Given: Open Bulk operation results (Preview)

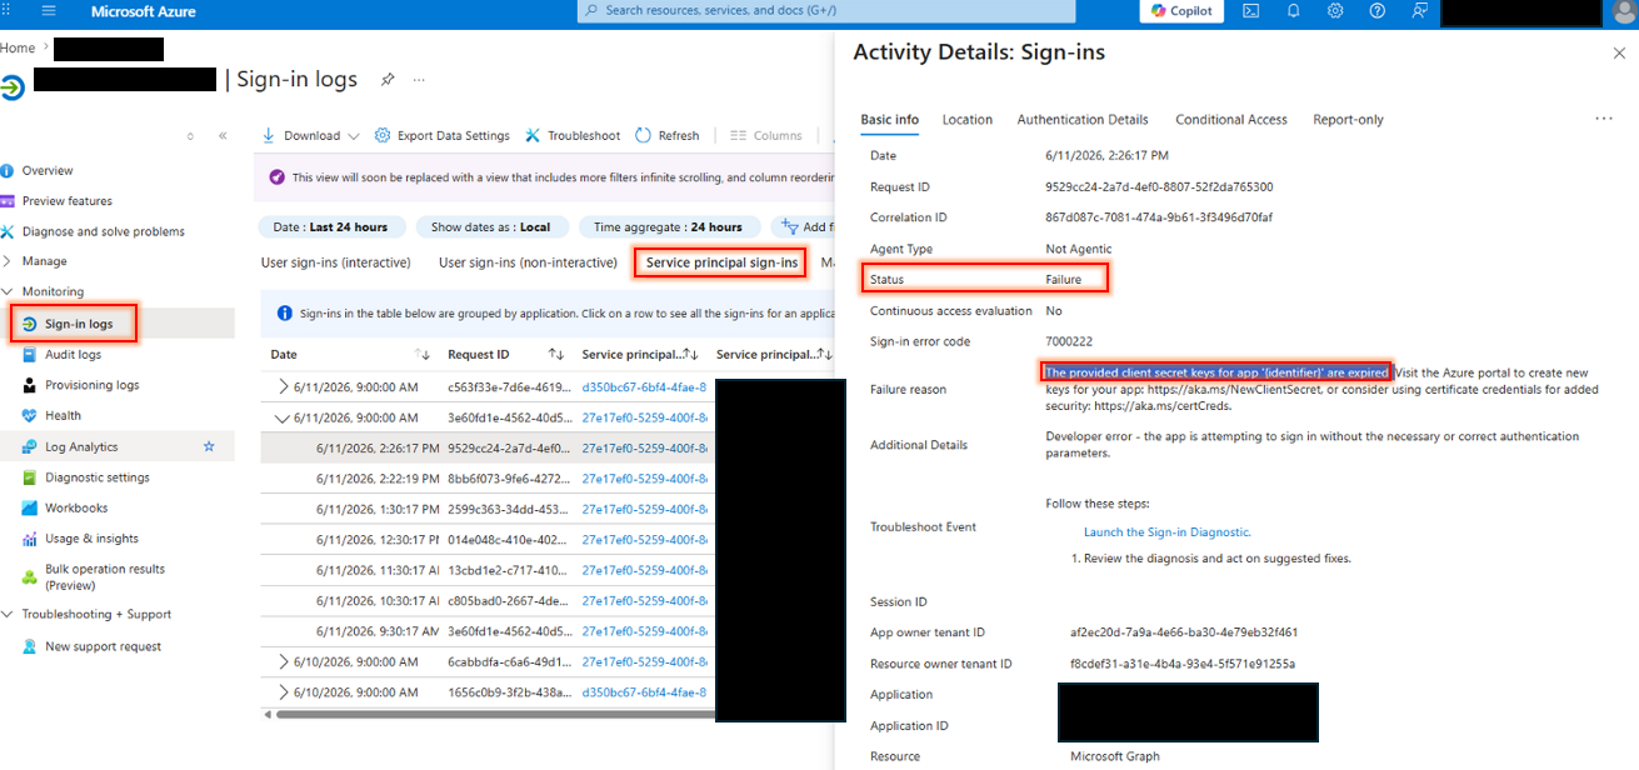Looking at the screenshot, I should click(104, 577).
